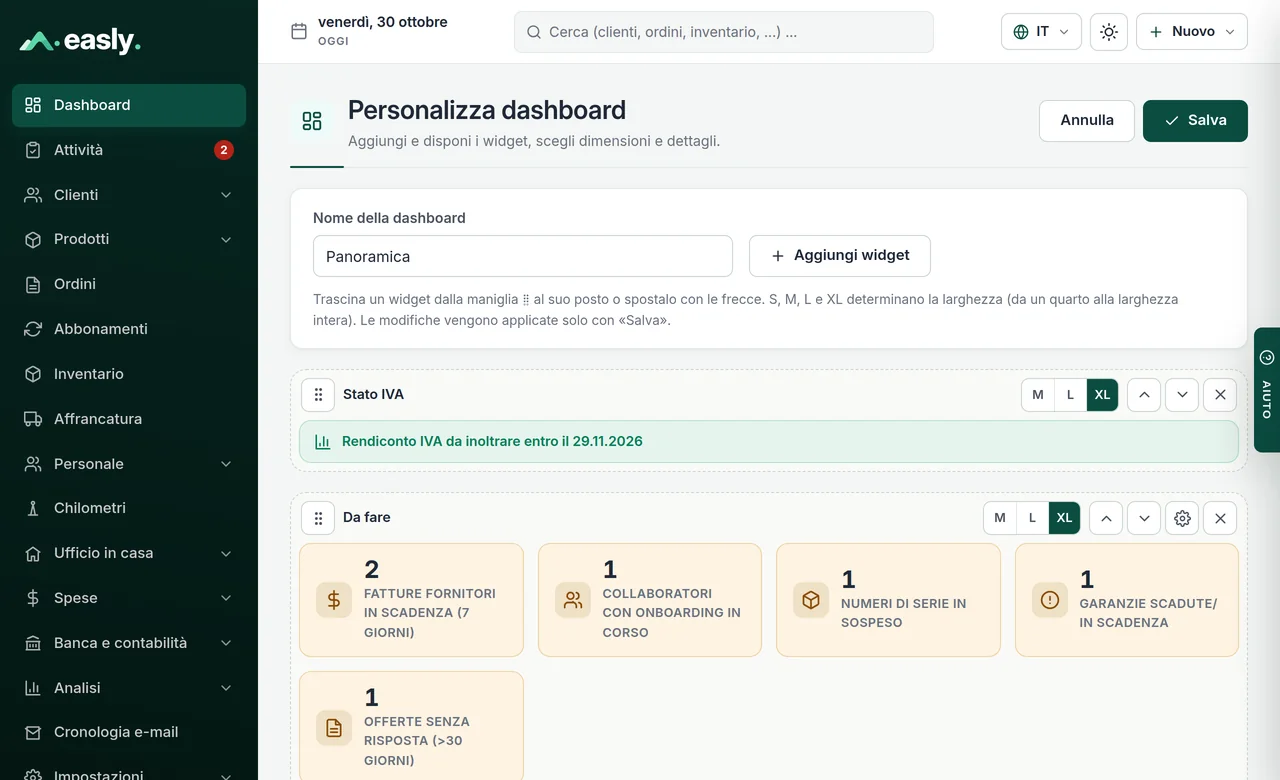The image size is (1280, 780).
Task: Move Stato IVA widget up
Action: point(1144,395)
